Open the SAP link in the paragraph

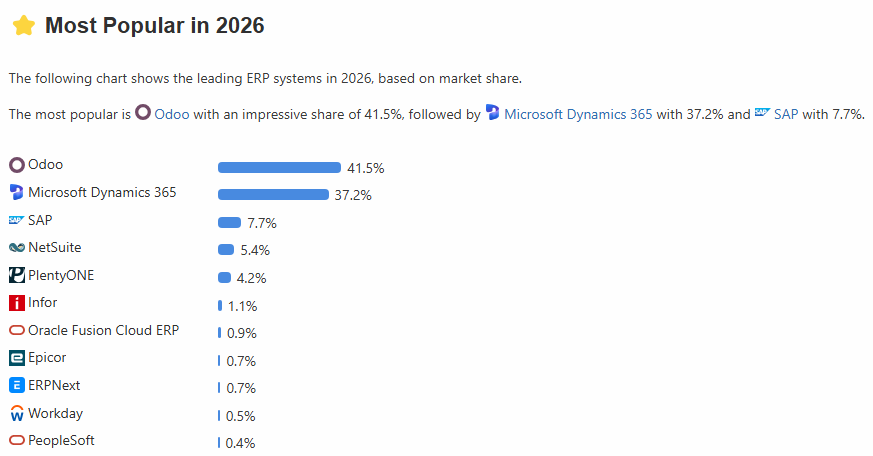click(786, 114)
